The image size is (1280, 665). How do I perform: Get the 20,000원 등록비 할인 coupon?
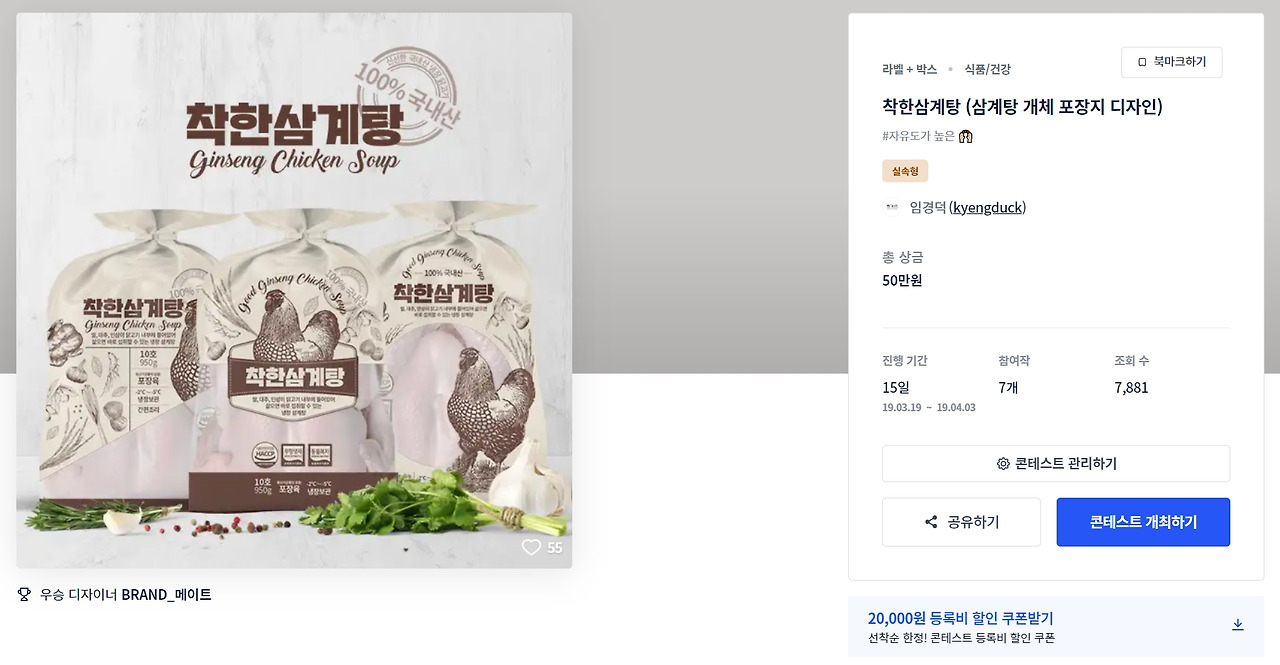(x=1056, y=627)
